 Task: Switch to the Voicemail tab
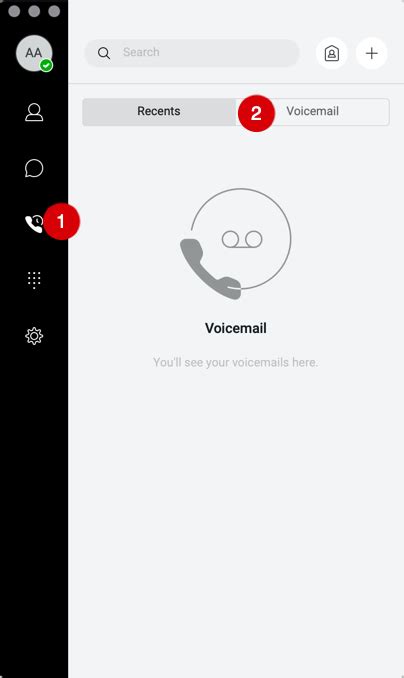coord(313,112)
